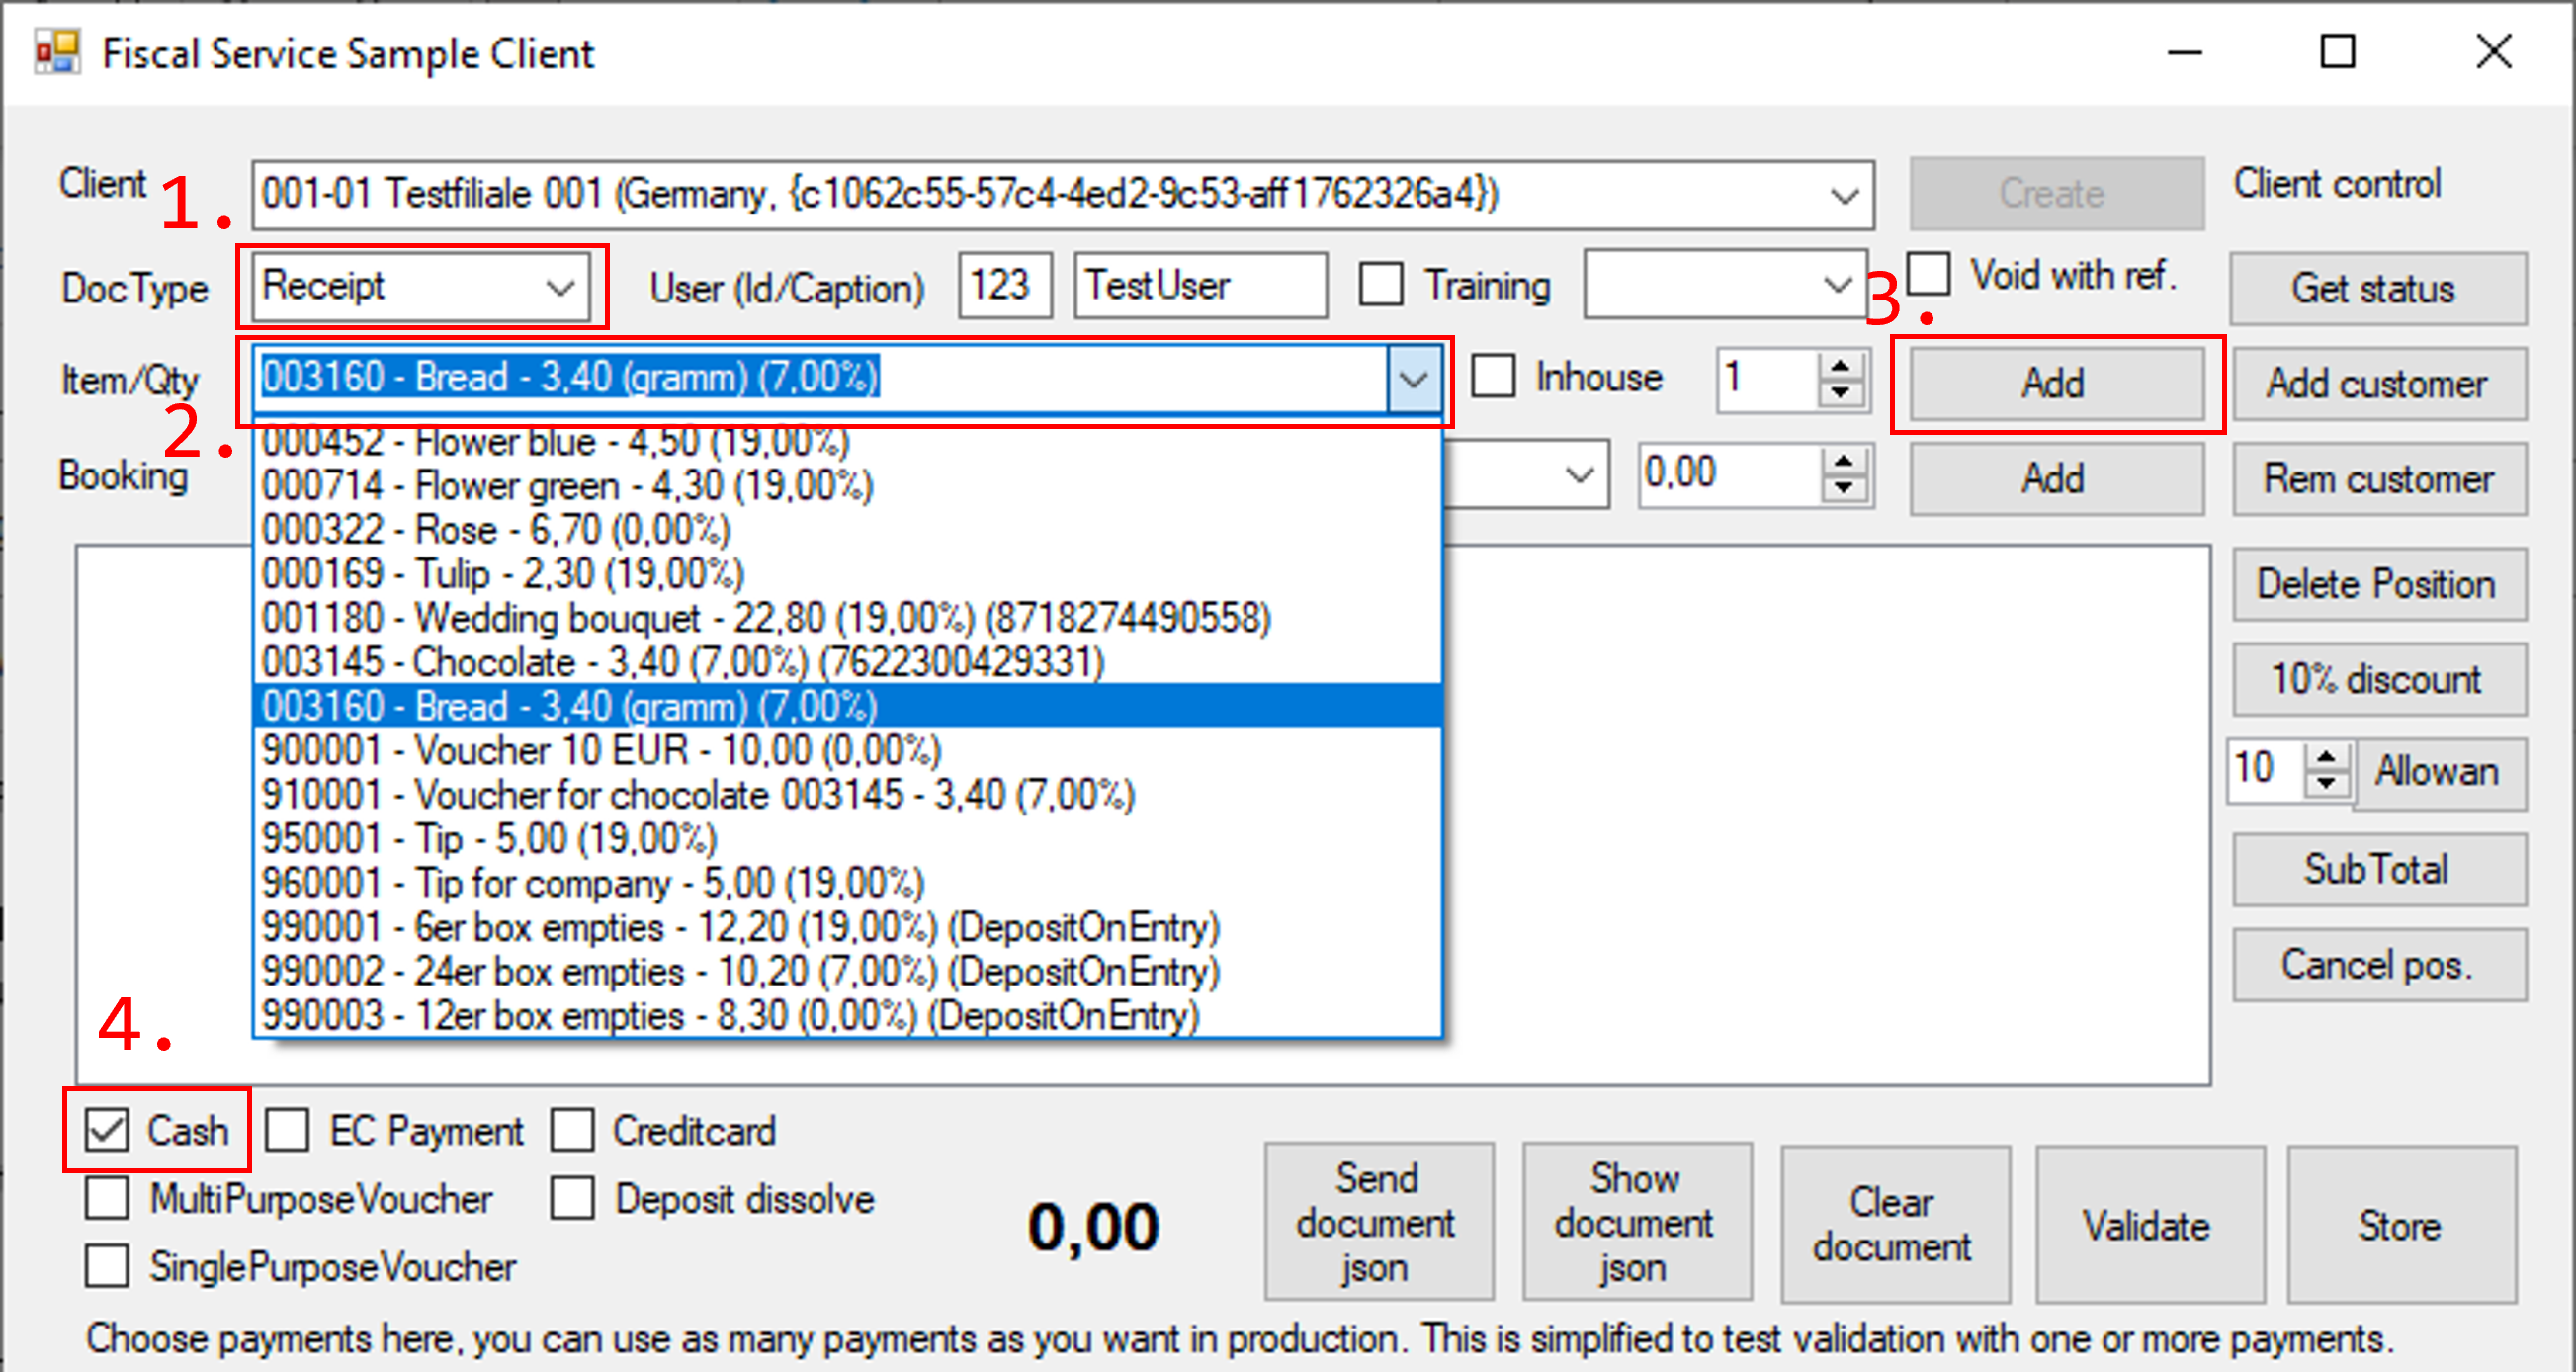This screenshot has height=1372, width=2576.
Task: Choose Chocolate 3,40 list entry
Action: [848, 662]
